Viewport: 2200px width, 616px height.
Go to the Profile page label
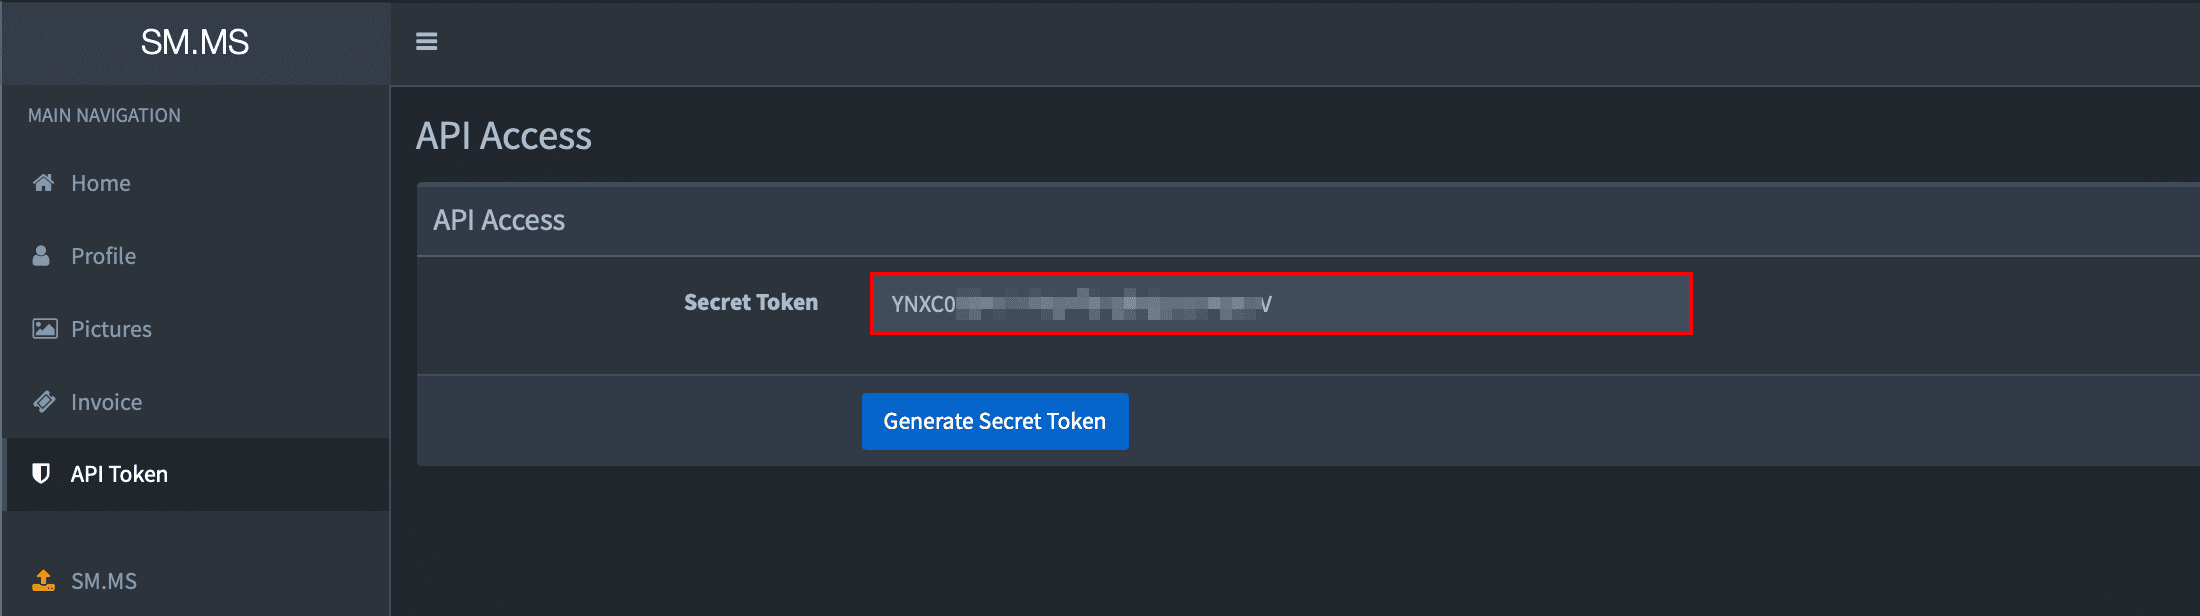coord(103,256)
